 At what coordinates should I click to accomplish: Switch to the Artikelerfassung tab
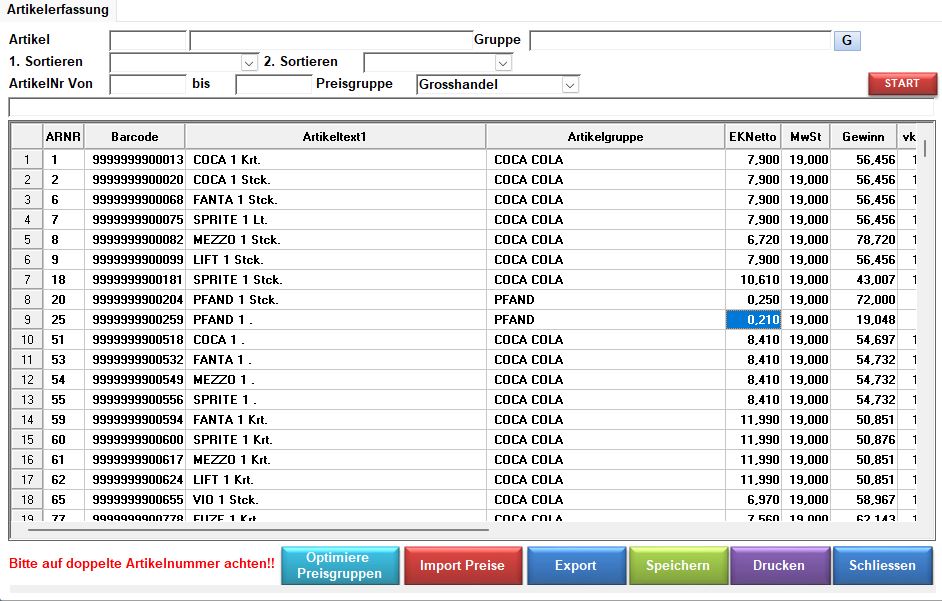pos(58,9)
